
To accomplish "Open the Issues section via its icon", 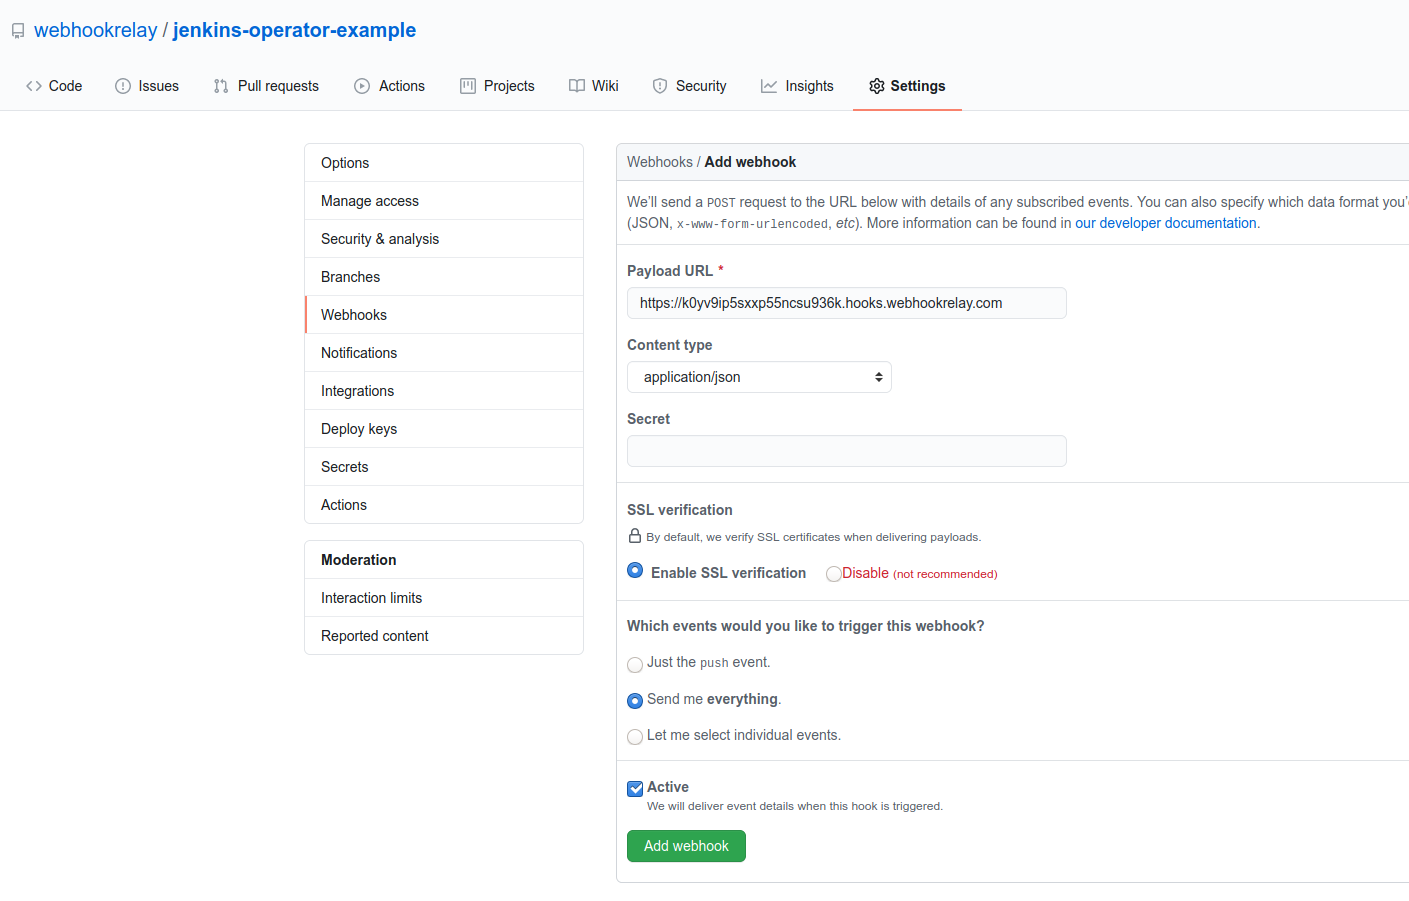I will [122, 86].
